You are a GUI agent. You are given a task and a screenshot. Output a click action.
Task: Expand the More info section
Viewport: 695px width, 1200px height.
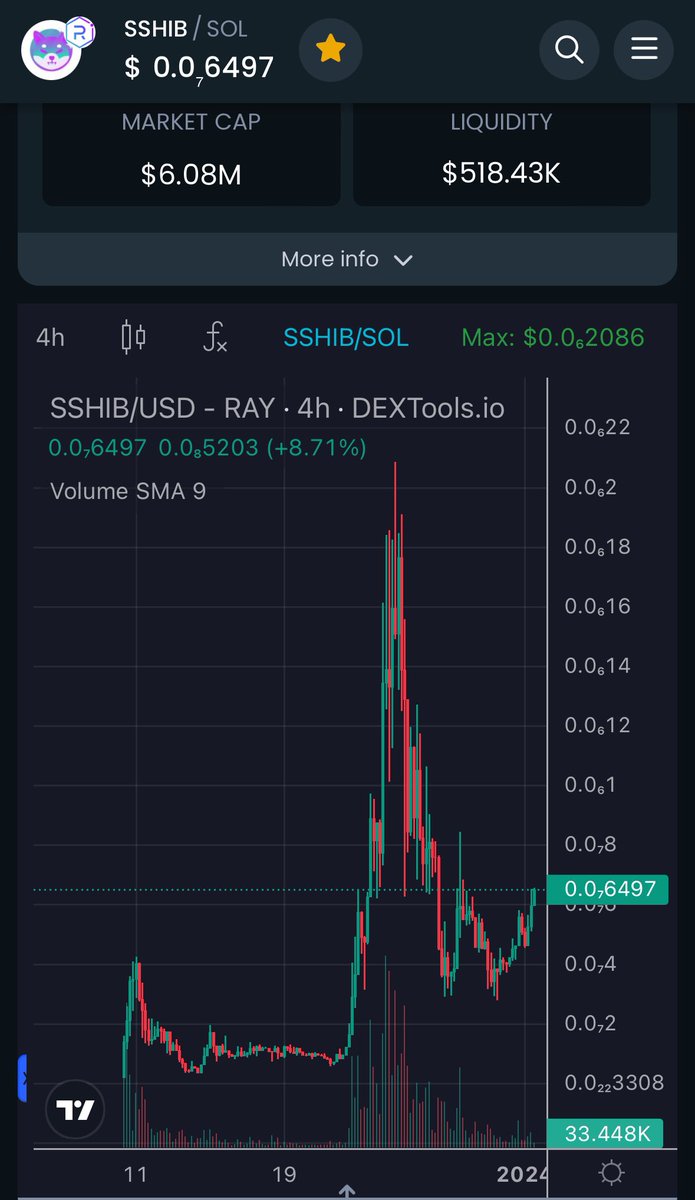[347, 259]
